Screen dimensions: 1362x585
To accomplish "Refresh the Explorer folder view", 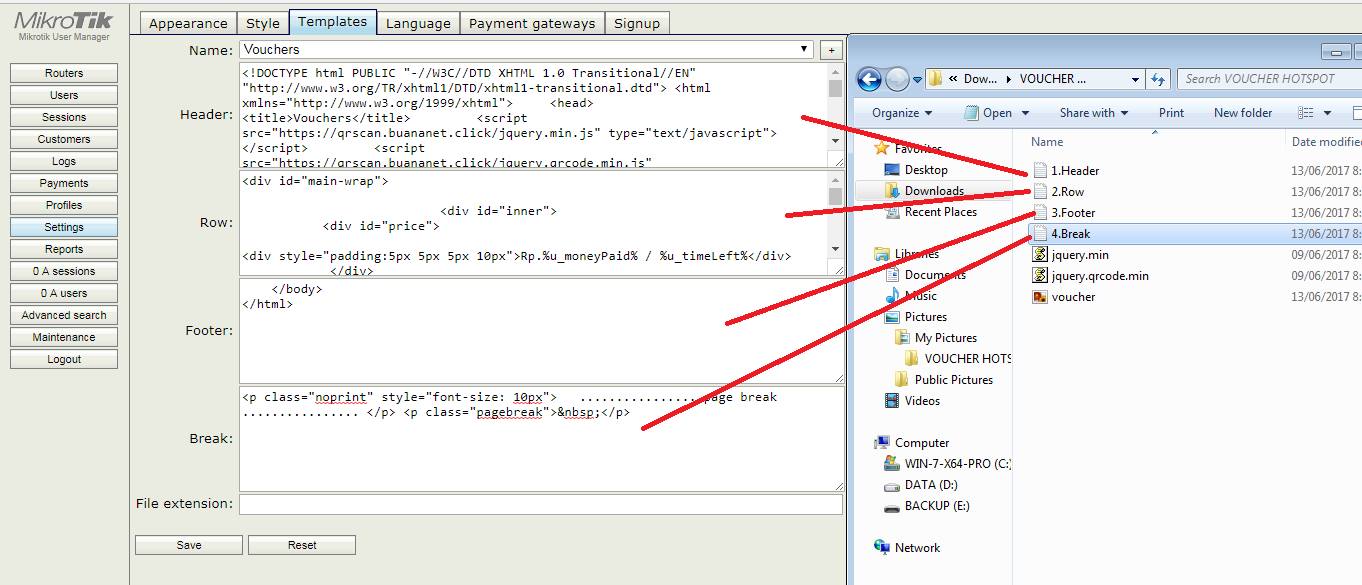I will click(x=1158, y=79).
